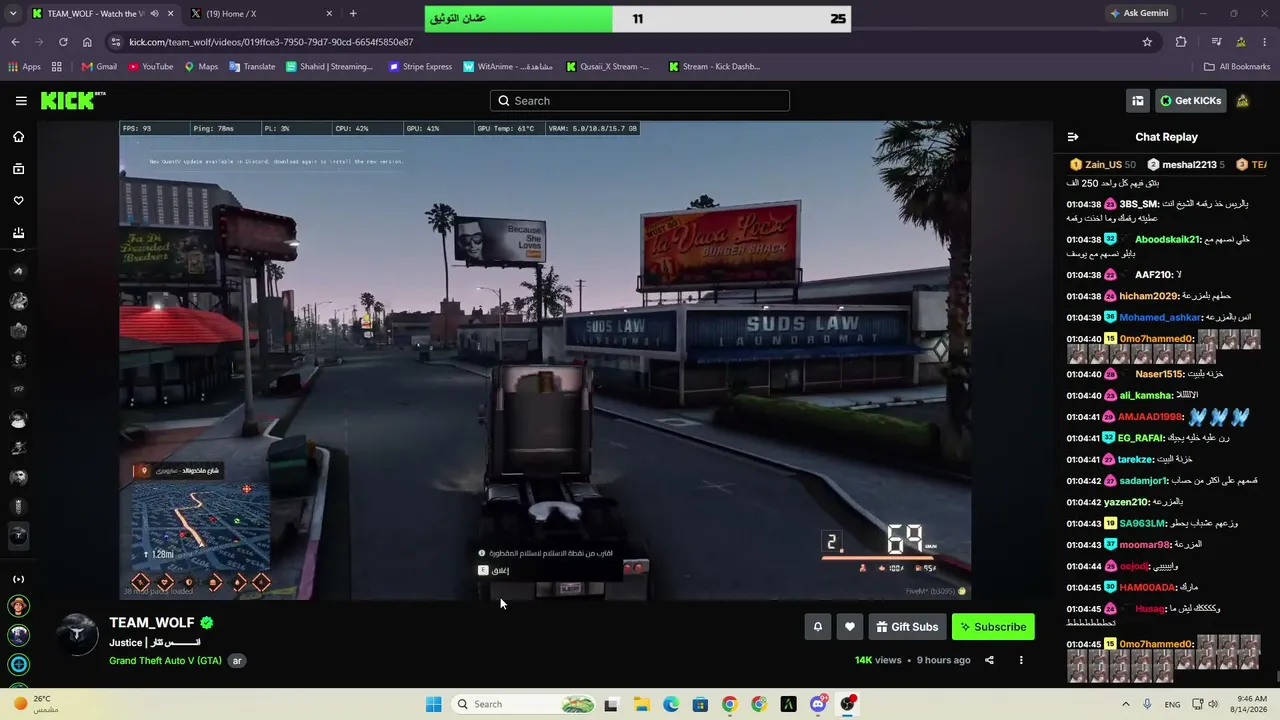Open the weather widget showing 26°C
Viewport: 1280px width, 720px height.
[36, 704]
